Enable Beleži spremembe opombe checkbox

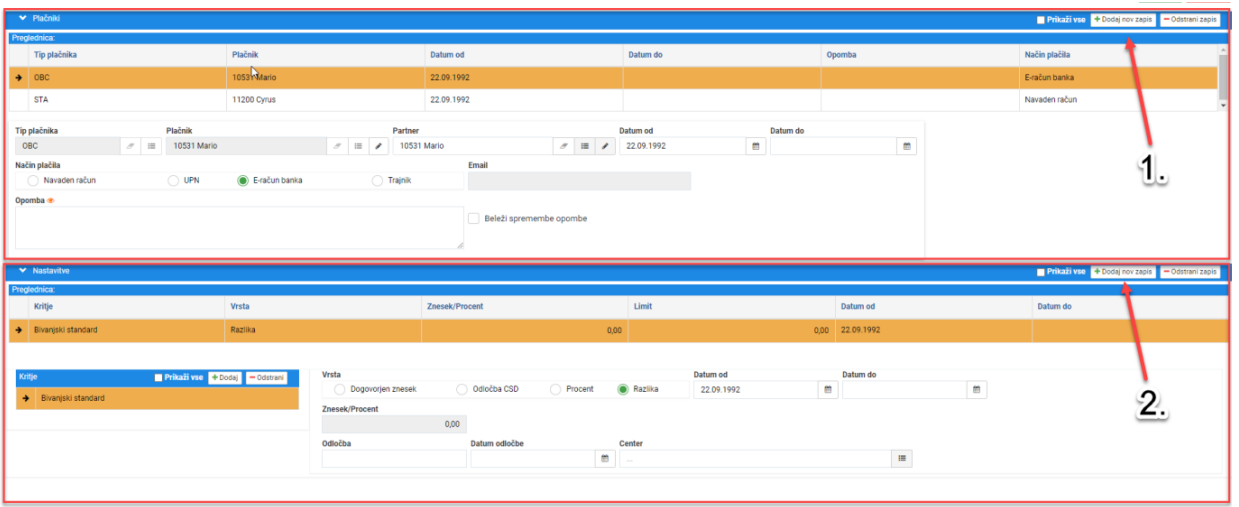pos(474,218)
